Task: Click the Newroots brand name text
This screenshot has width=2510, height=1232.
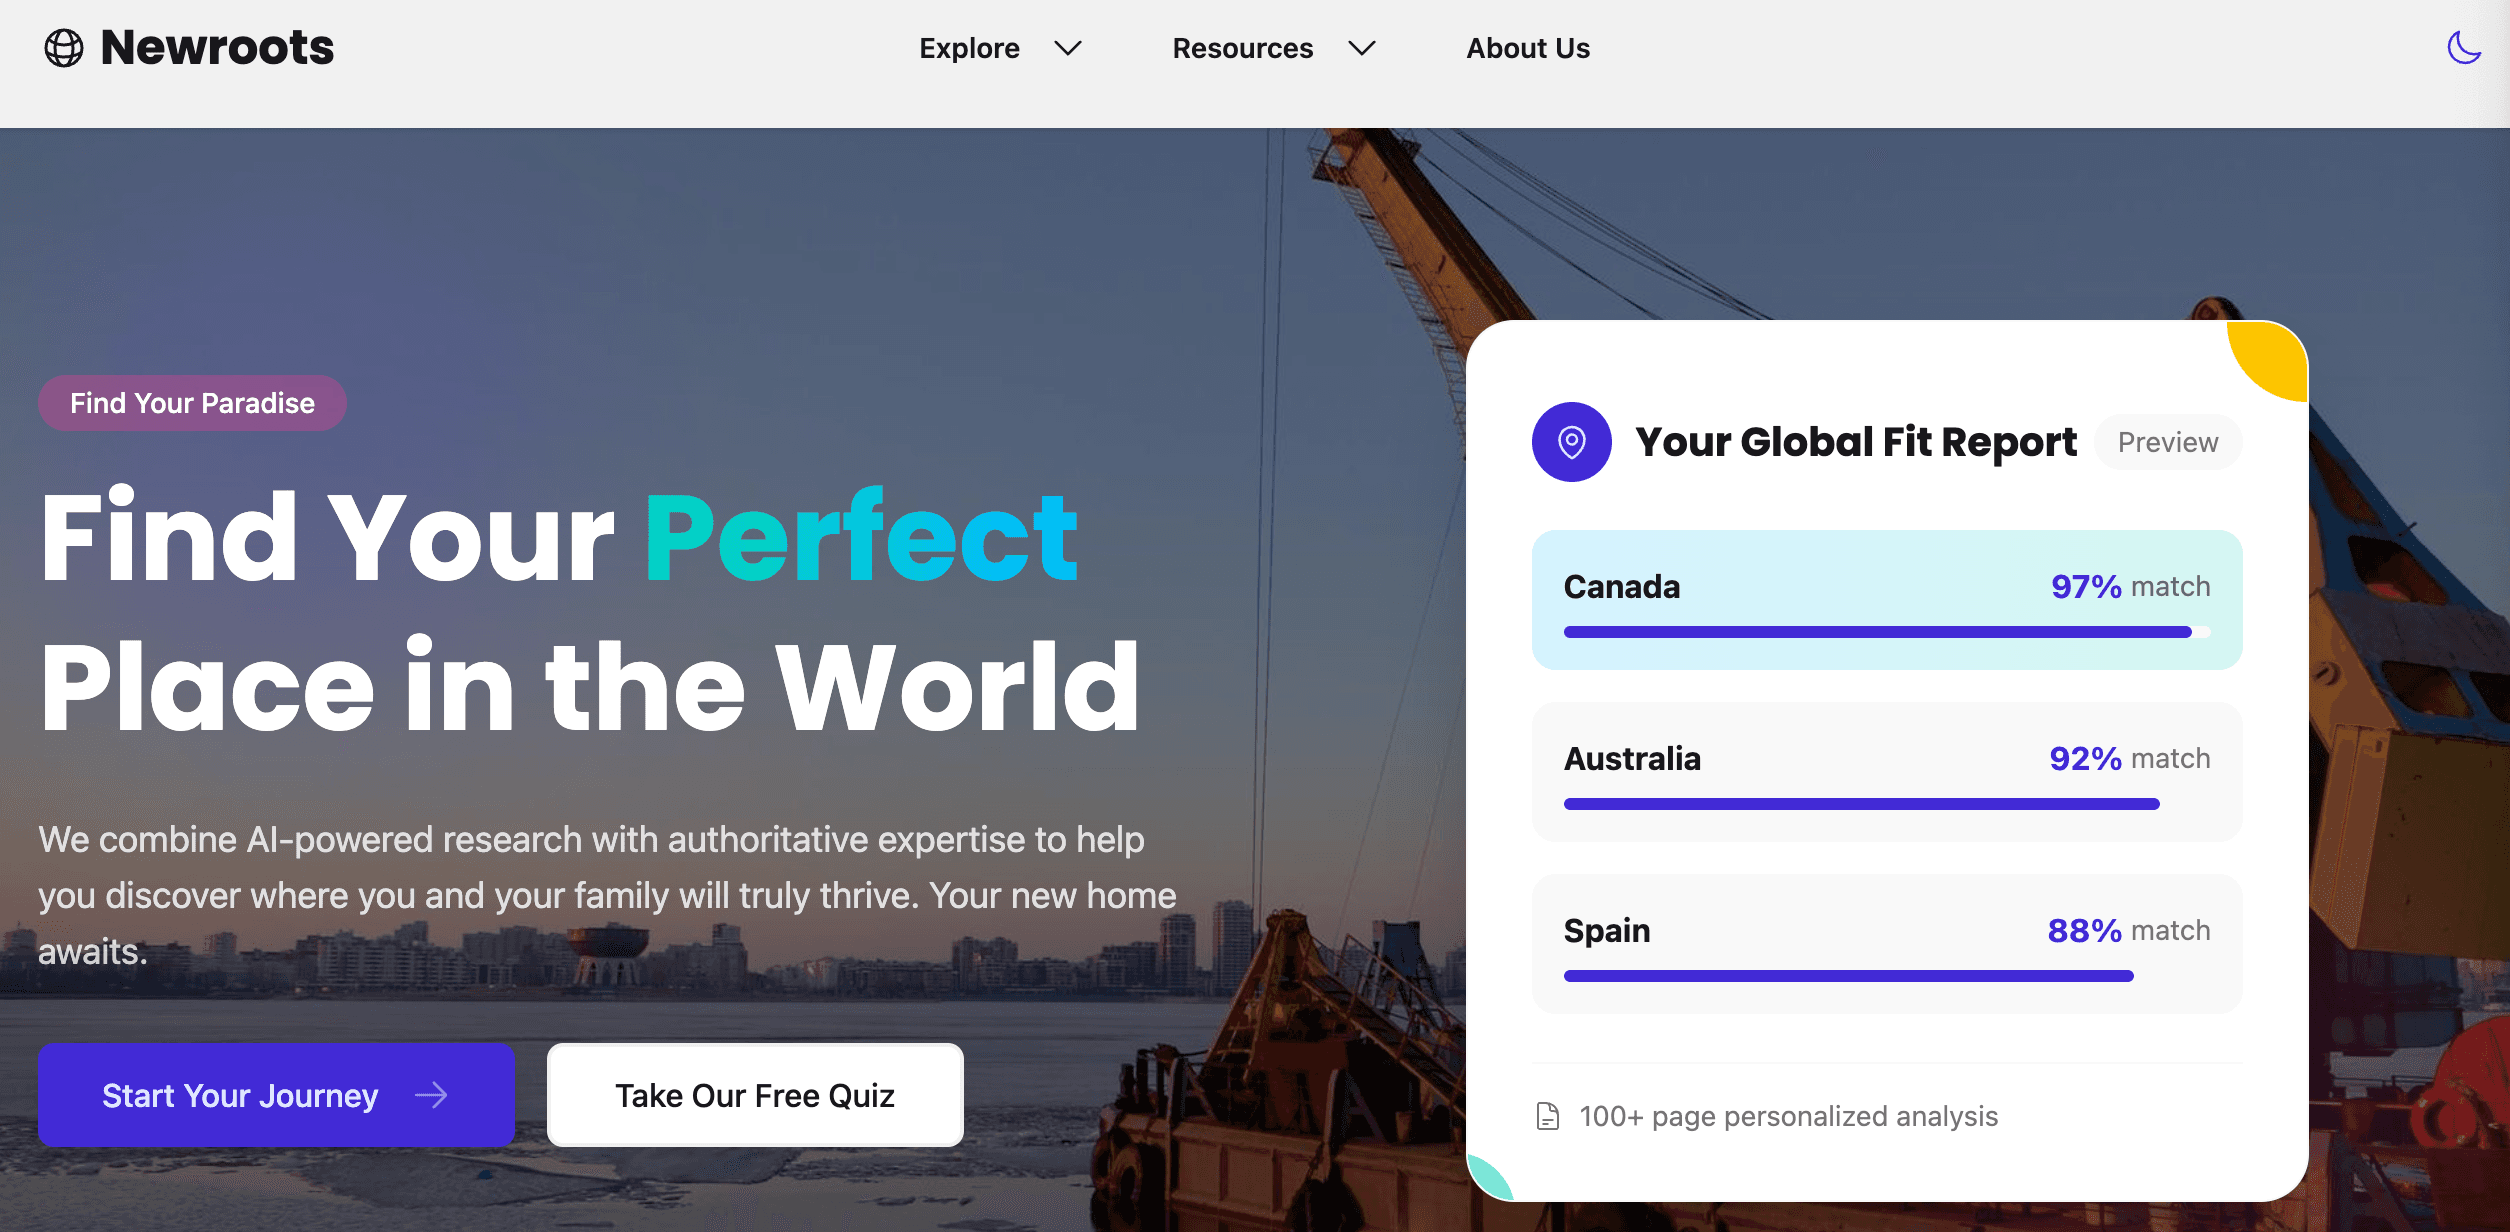Action: click(217, 48)
